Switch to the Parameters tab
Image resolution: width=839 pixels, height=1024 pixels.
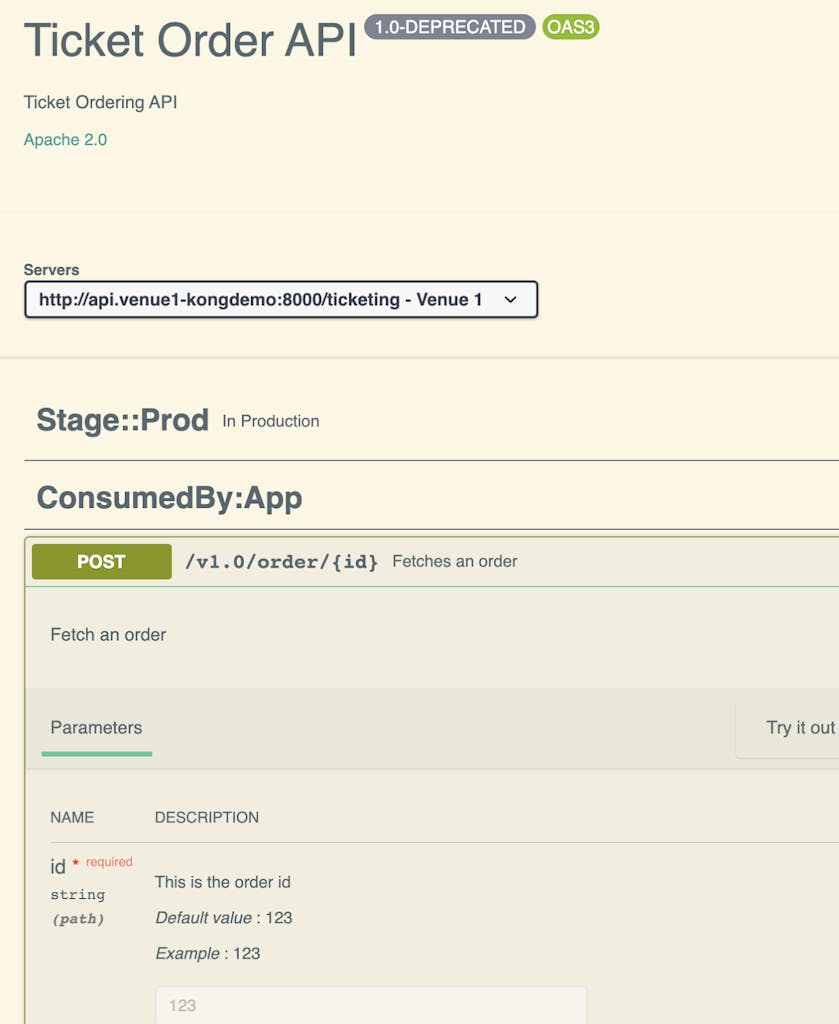pyautogui.click(x=96, y=728)
